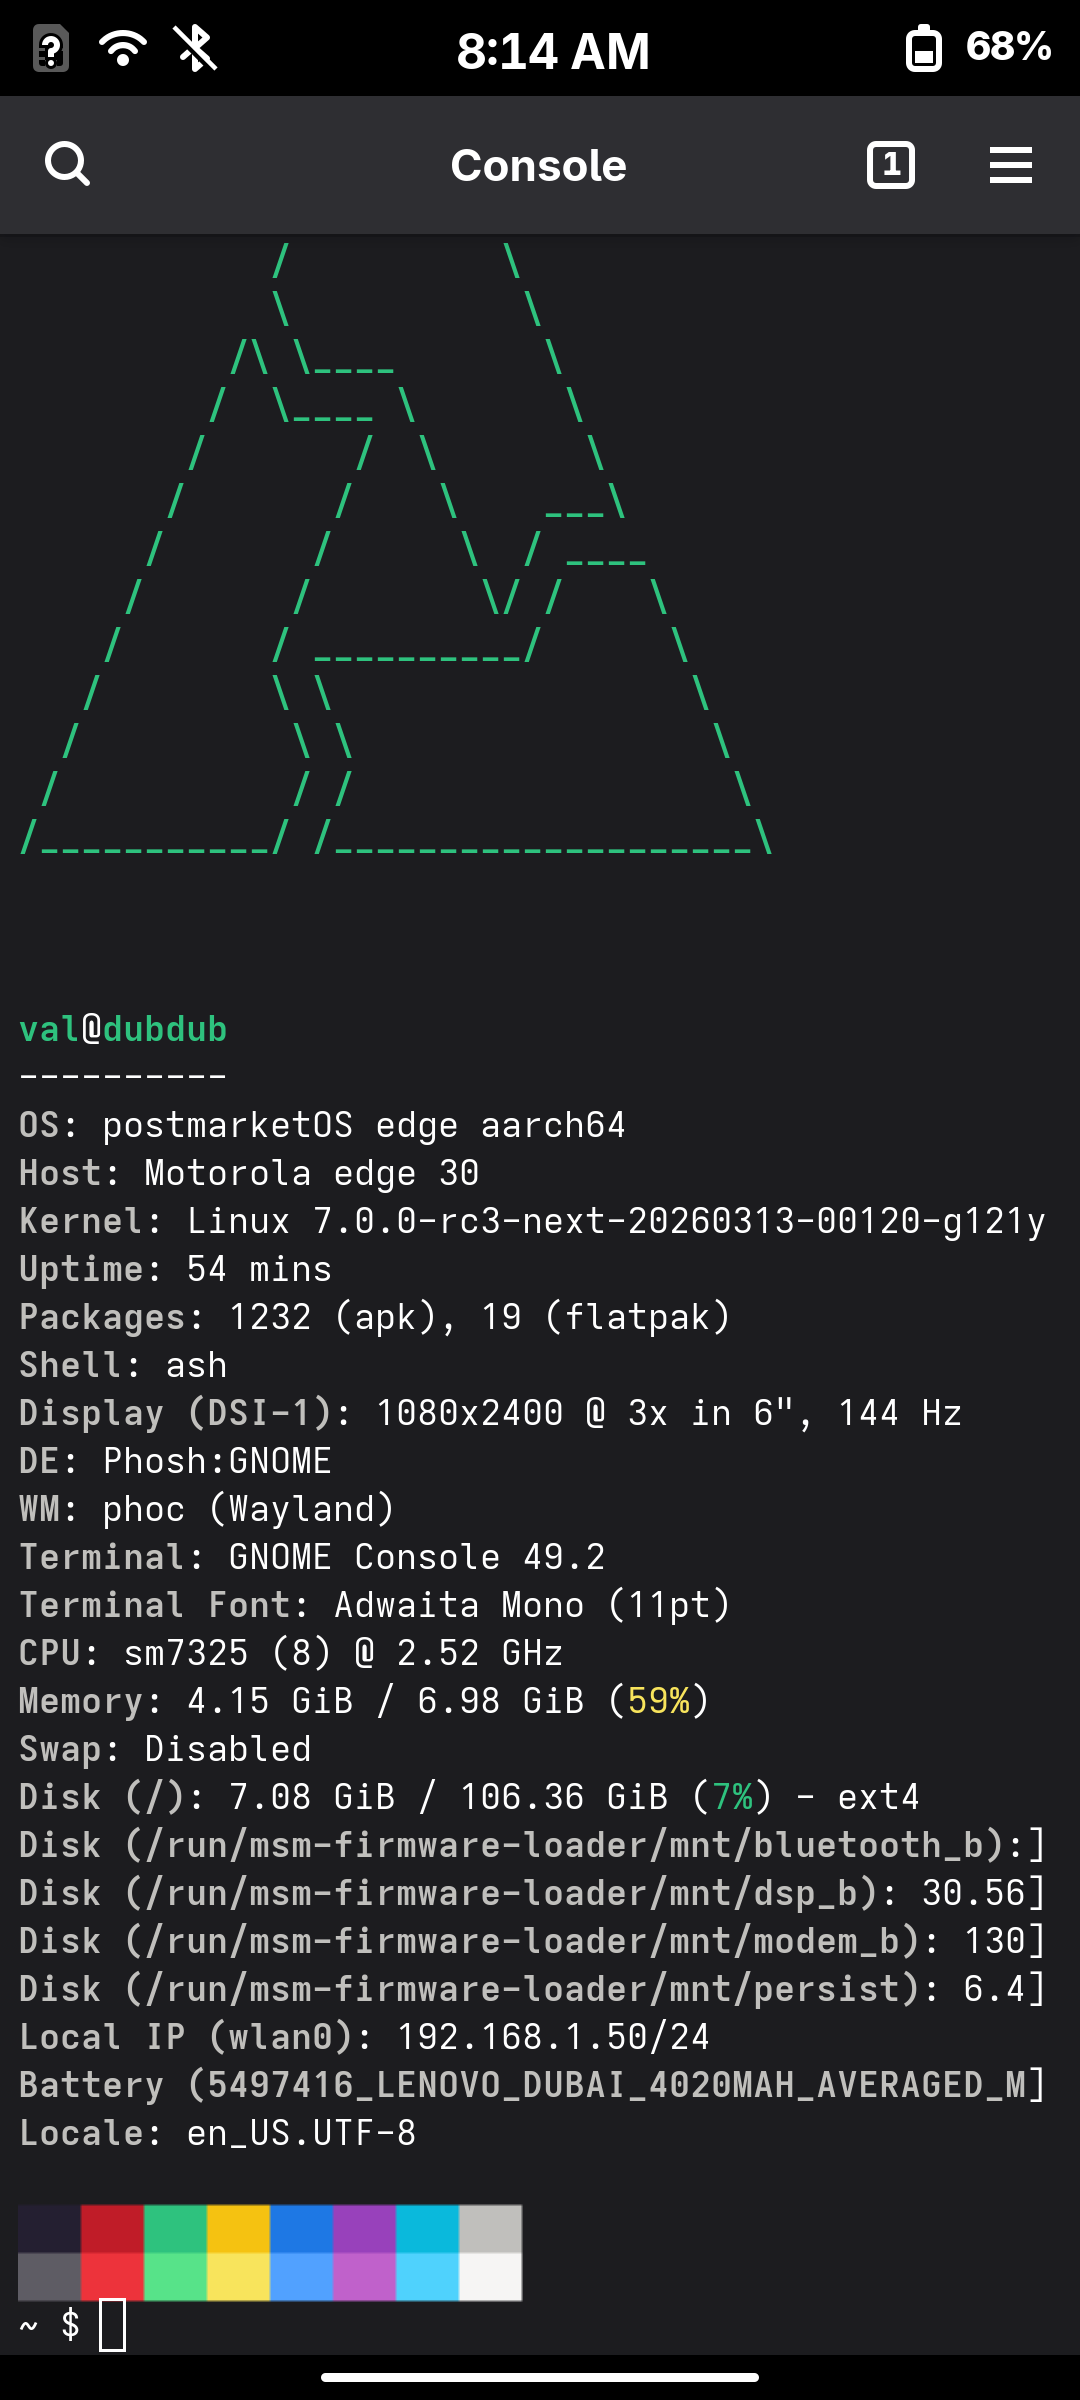Open the search icon in Console header

pos(67,165)
